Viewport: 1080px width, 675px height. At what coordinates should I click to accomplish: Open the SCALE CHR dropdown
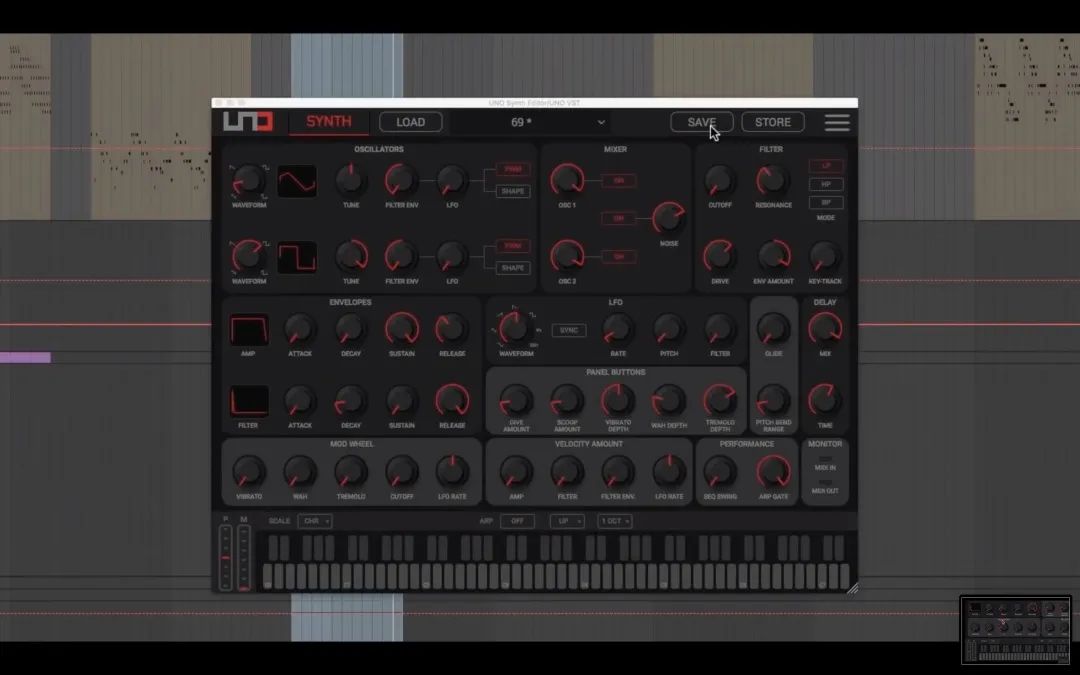[x=315, y=521]
